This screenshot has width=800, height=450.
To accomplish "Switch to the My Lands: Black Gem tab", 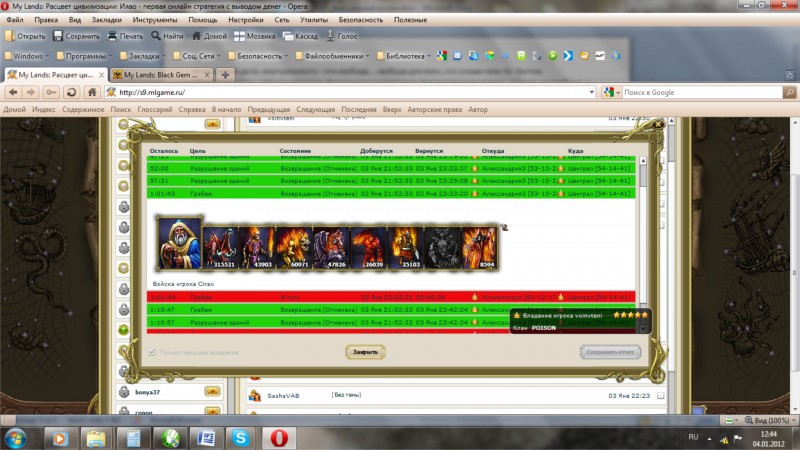I will click(161, 74).
